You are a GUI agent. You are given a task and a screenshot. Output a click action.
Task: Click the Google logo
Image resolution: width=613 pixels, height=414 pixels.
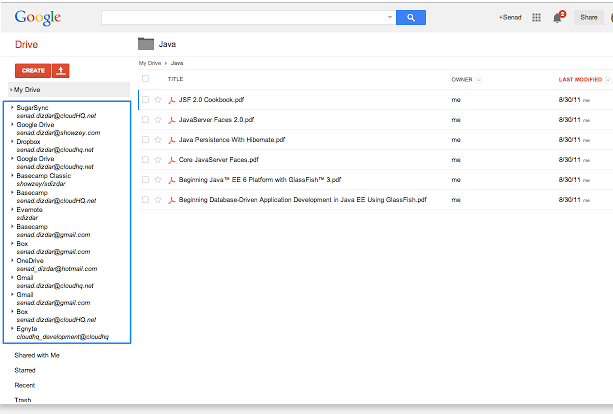38,18
